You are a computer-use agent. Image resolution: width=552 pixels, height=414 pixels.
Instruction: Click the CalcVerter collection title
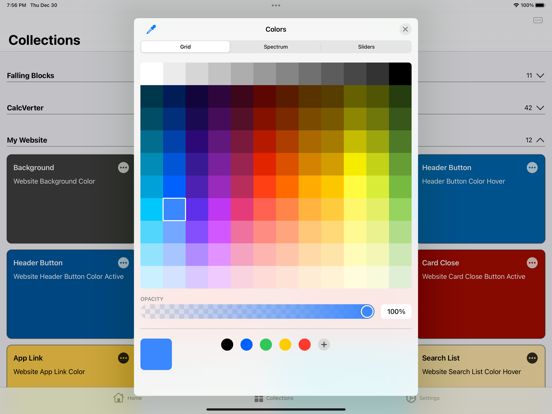[25, 108]
